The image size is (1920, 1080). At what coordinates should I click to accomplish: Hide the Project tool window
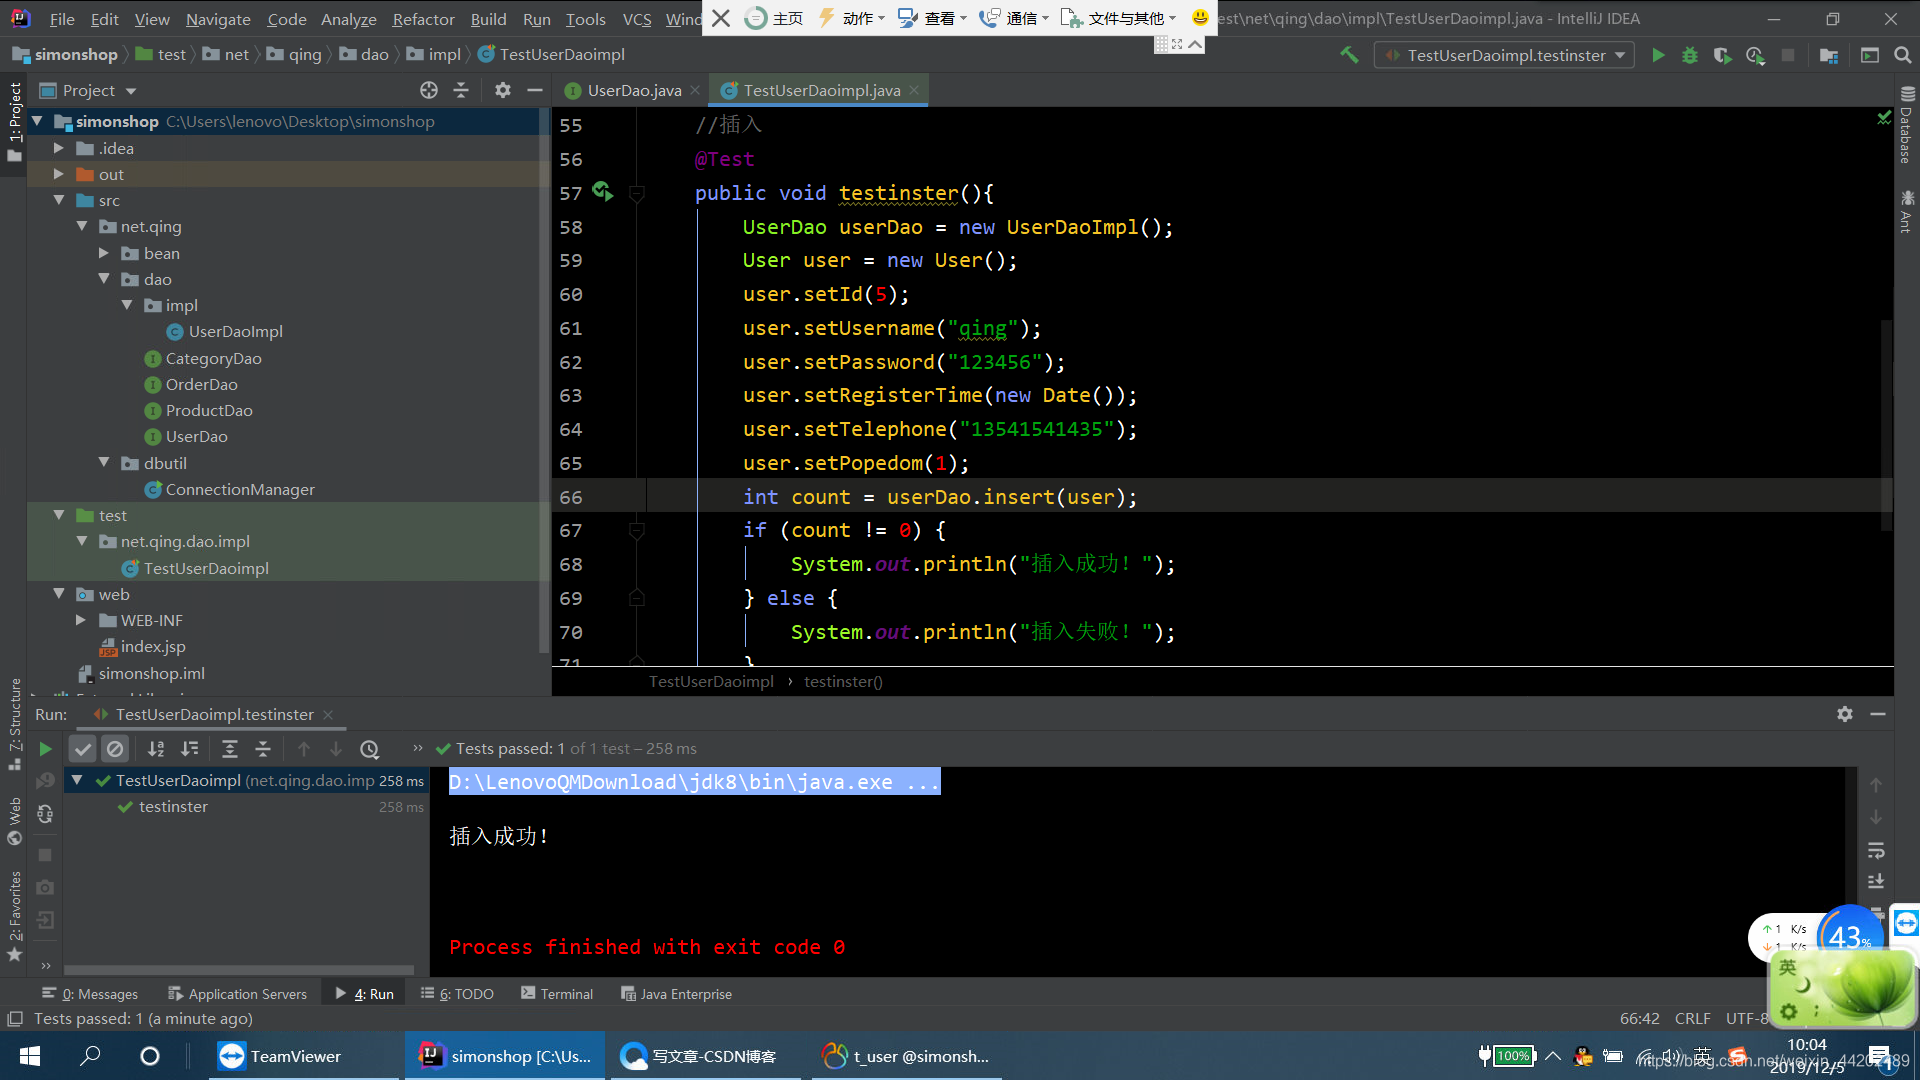pos(535,90)
